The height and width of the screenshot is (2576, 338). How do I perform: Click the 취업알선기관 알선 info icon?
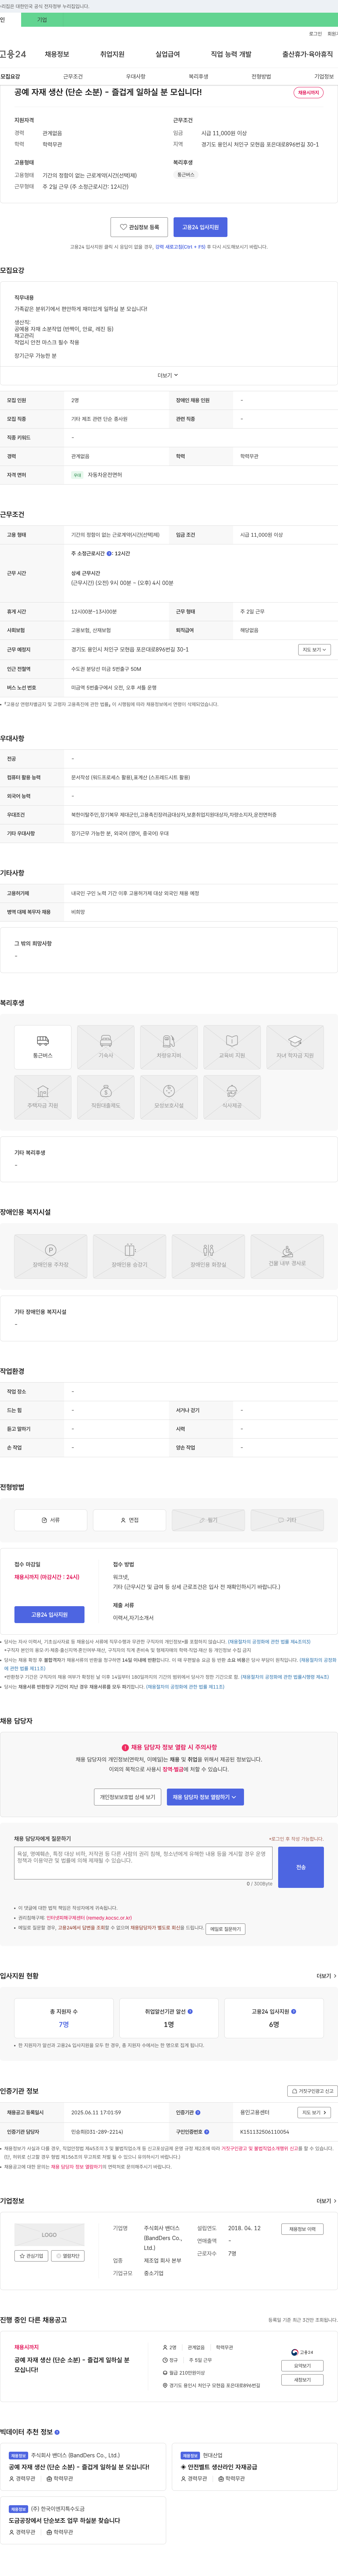point(190,2011)
